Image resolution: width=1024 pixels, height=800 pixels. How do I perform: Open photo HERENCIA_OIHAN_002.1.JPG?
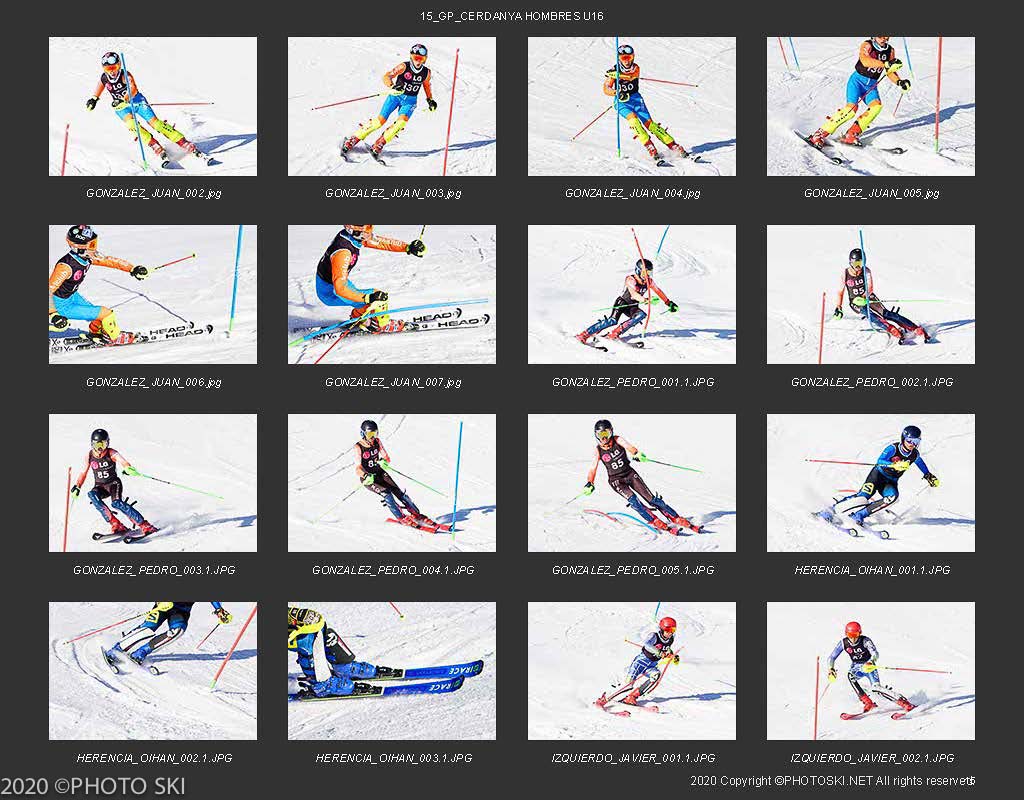153,671
